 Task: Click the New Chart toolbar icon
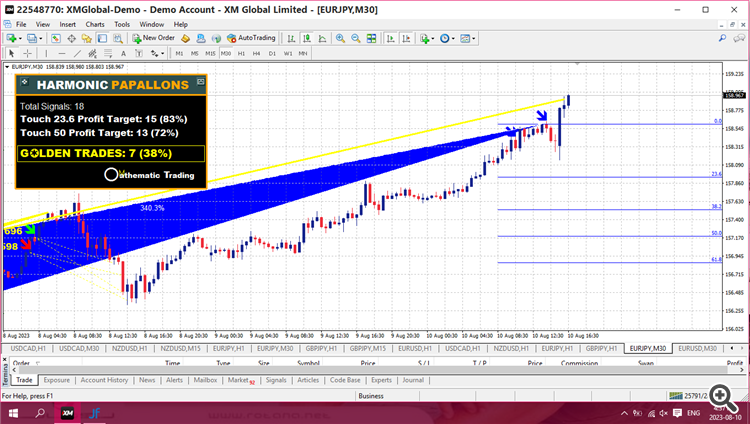11,38
